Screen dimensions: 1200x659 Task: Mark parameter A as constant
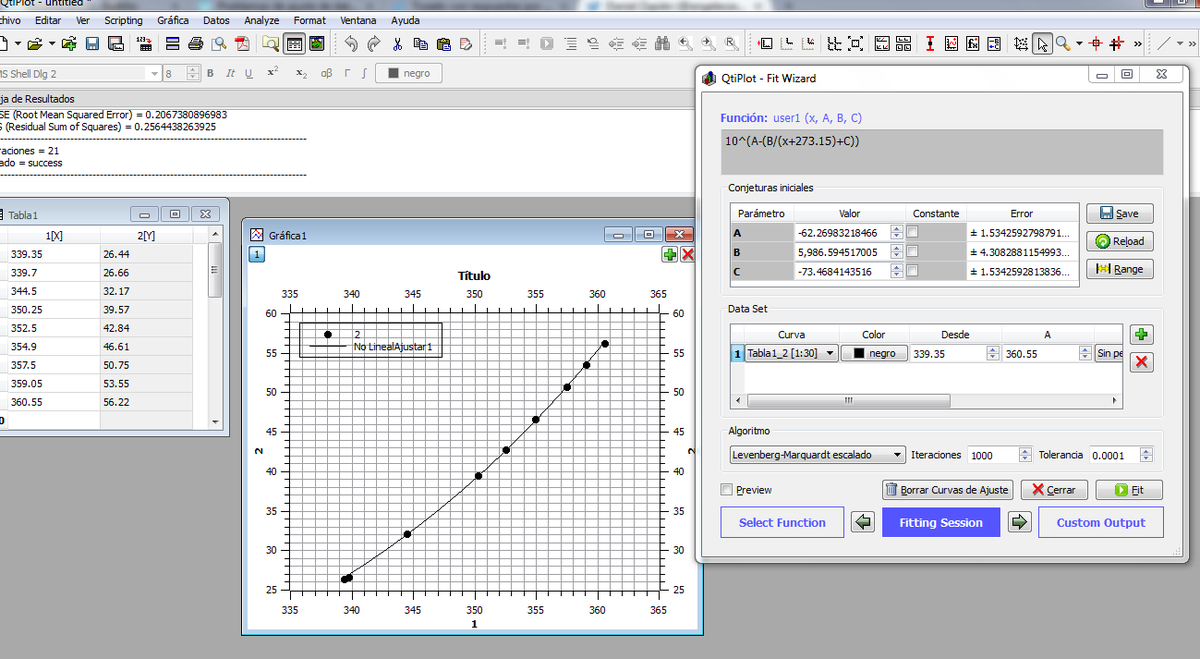tap(912, 232)
